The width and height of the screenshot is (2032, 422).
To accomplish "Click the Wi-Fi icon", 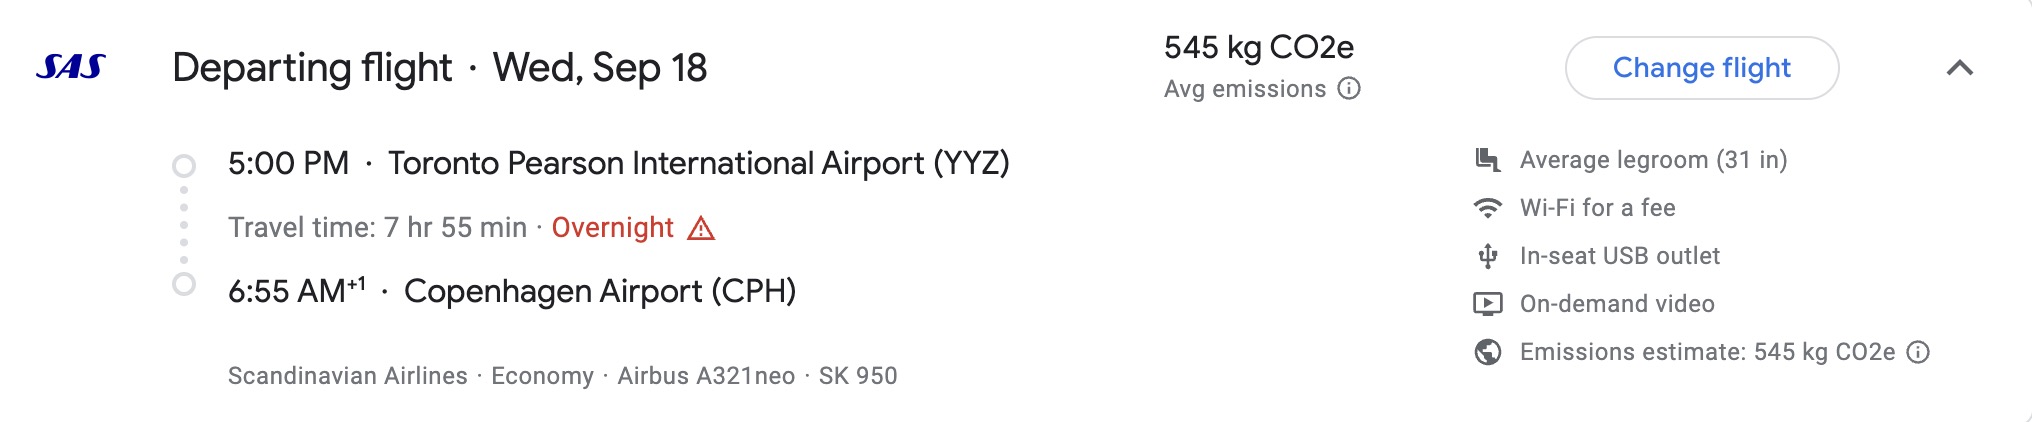I will pos(1488,208).
